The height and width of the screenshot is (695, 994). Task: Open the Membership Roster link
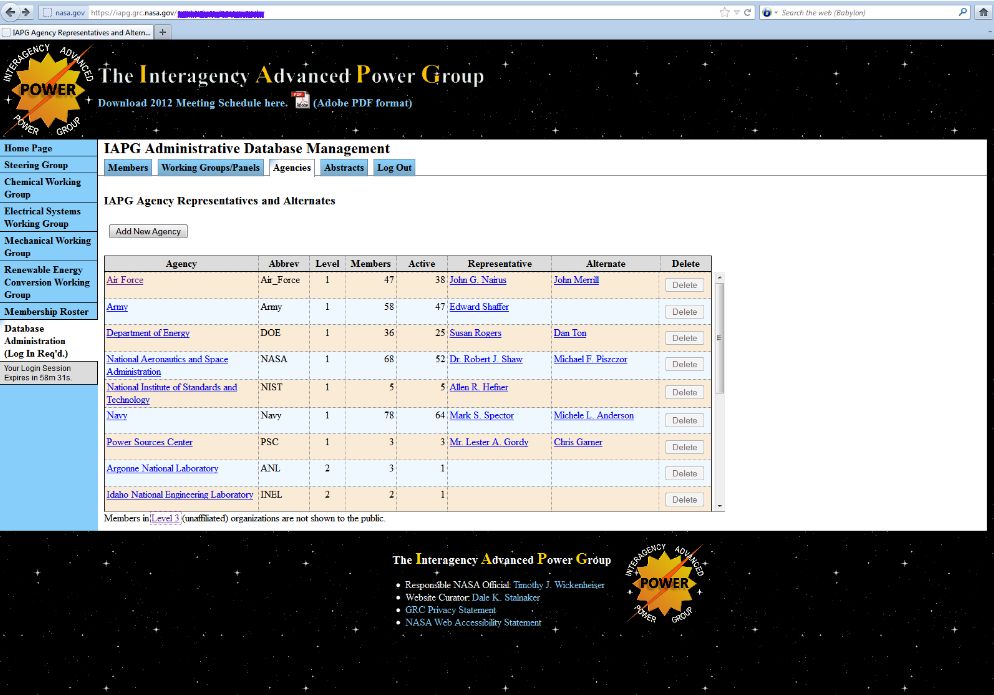pos(48,311)
